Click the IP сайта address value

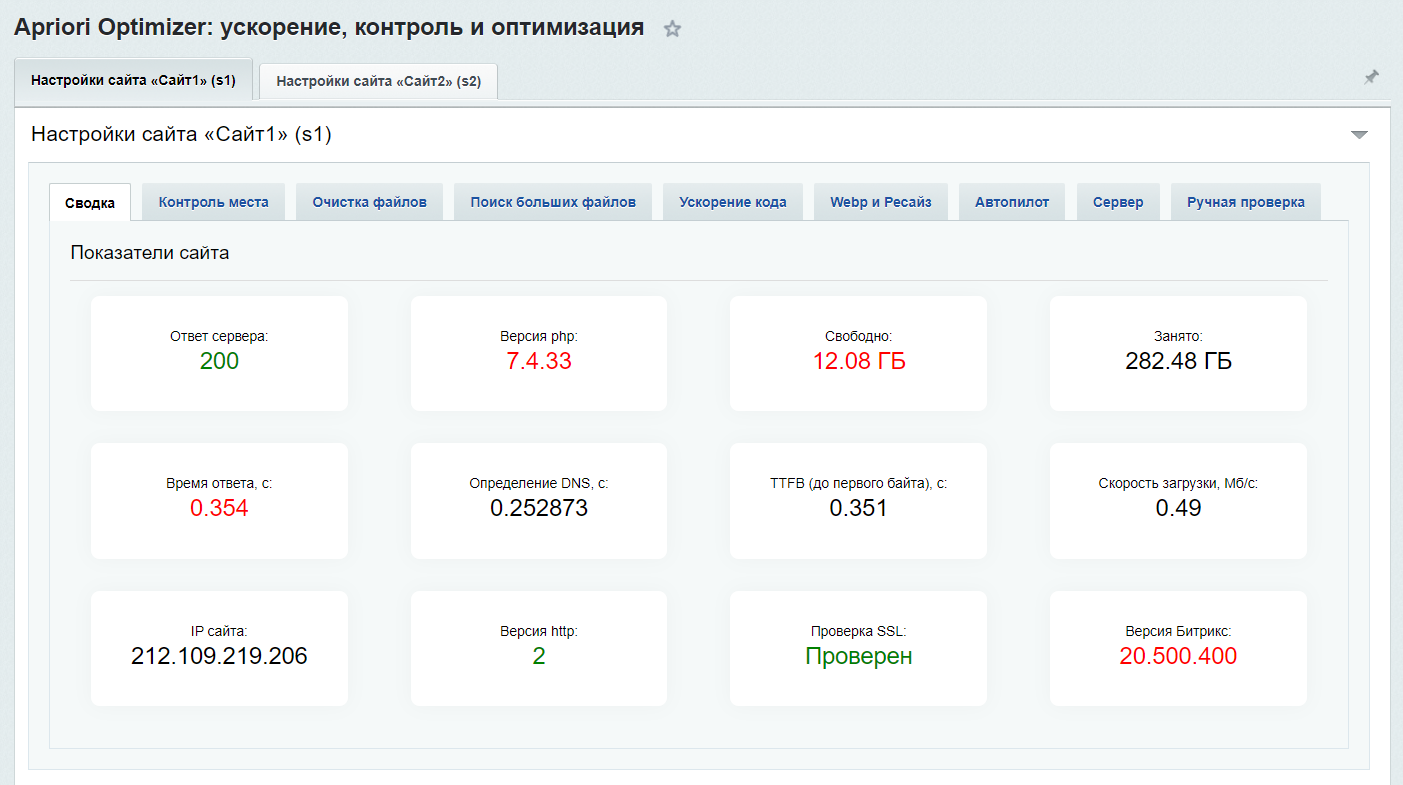point(219,657)
